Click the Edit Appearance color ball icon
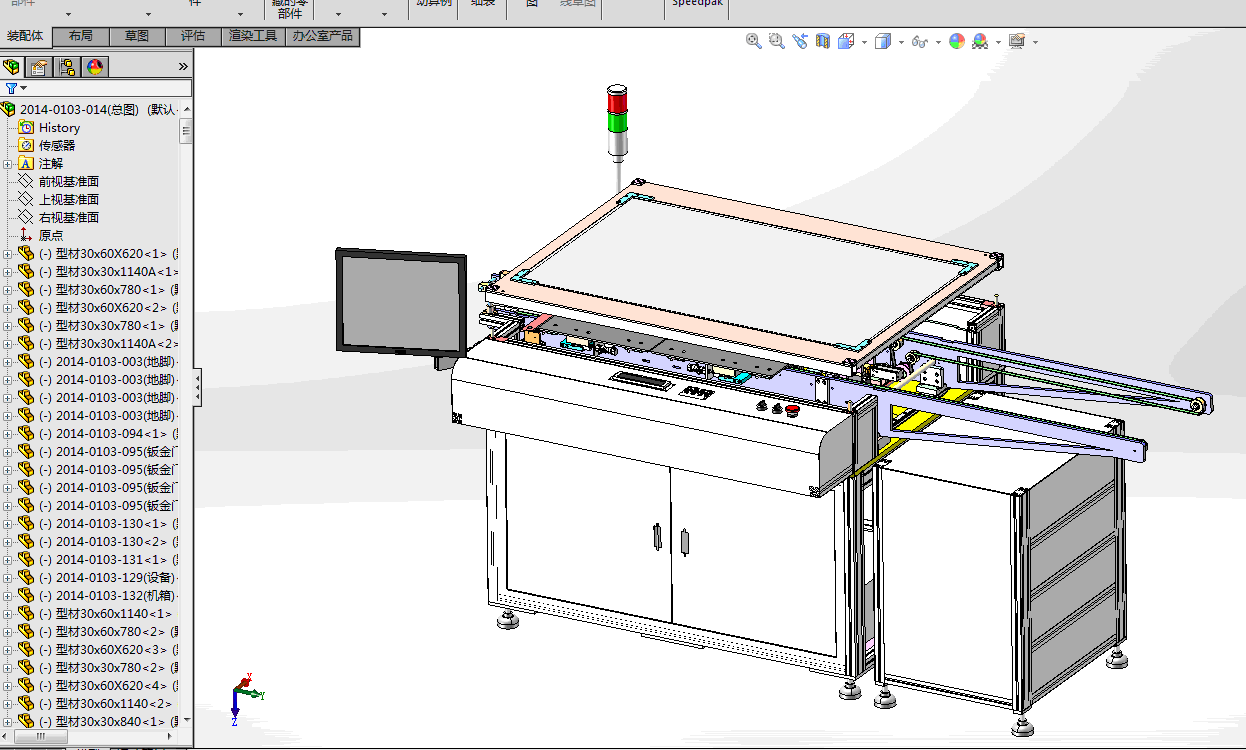The image size is (1246, 750). [957, 41]
